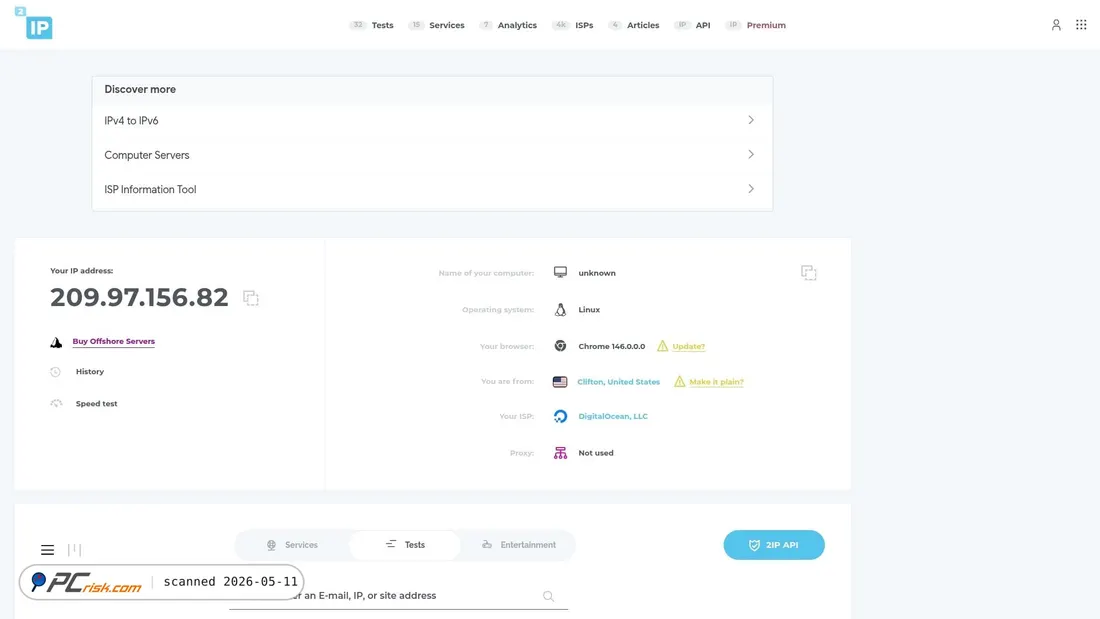Click the copy icon beside computer name
This screenshot has height=619, width=1100.
coord(808,272)
